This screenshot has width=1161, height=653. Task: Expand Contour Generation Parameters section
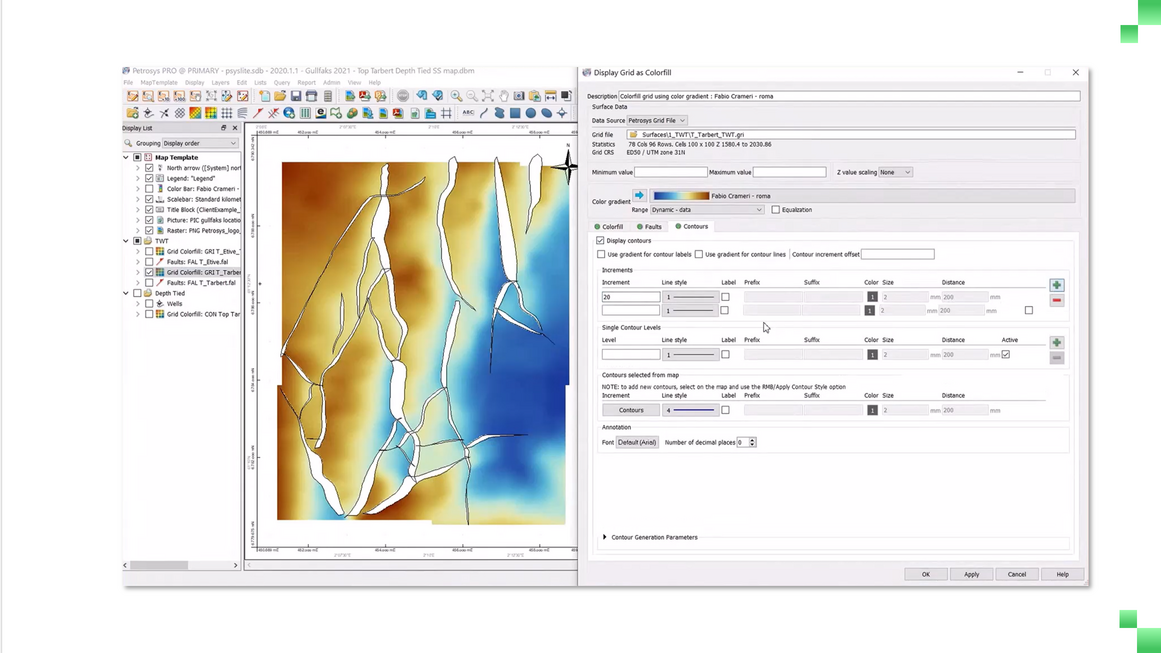605,537
